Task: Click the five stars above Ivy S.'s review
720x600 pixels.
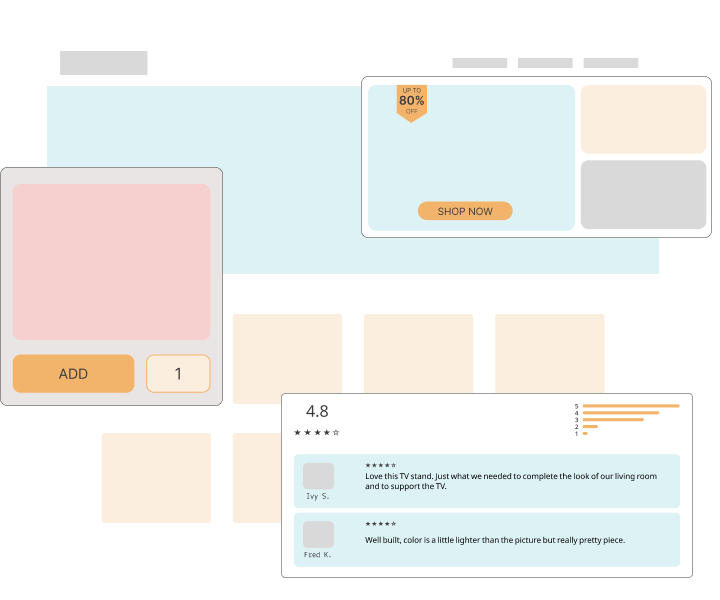Action: point(381,465)
